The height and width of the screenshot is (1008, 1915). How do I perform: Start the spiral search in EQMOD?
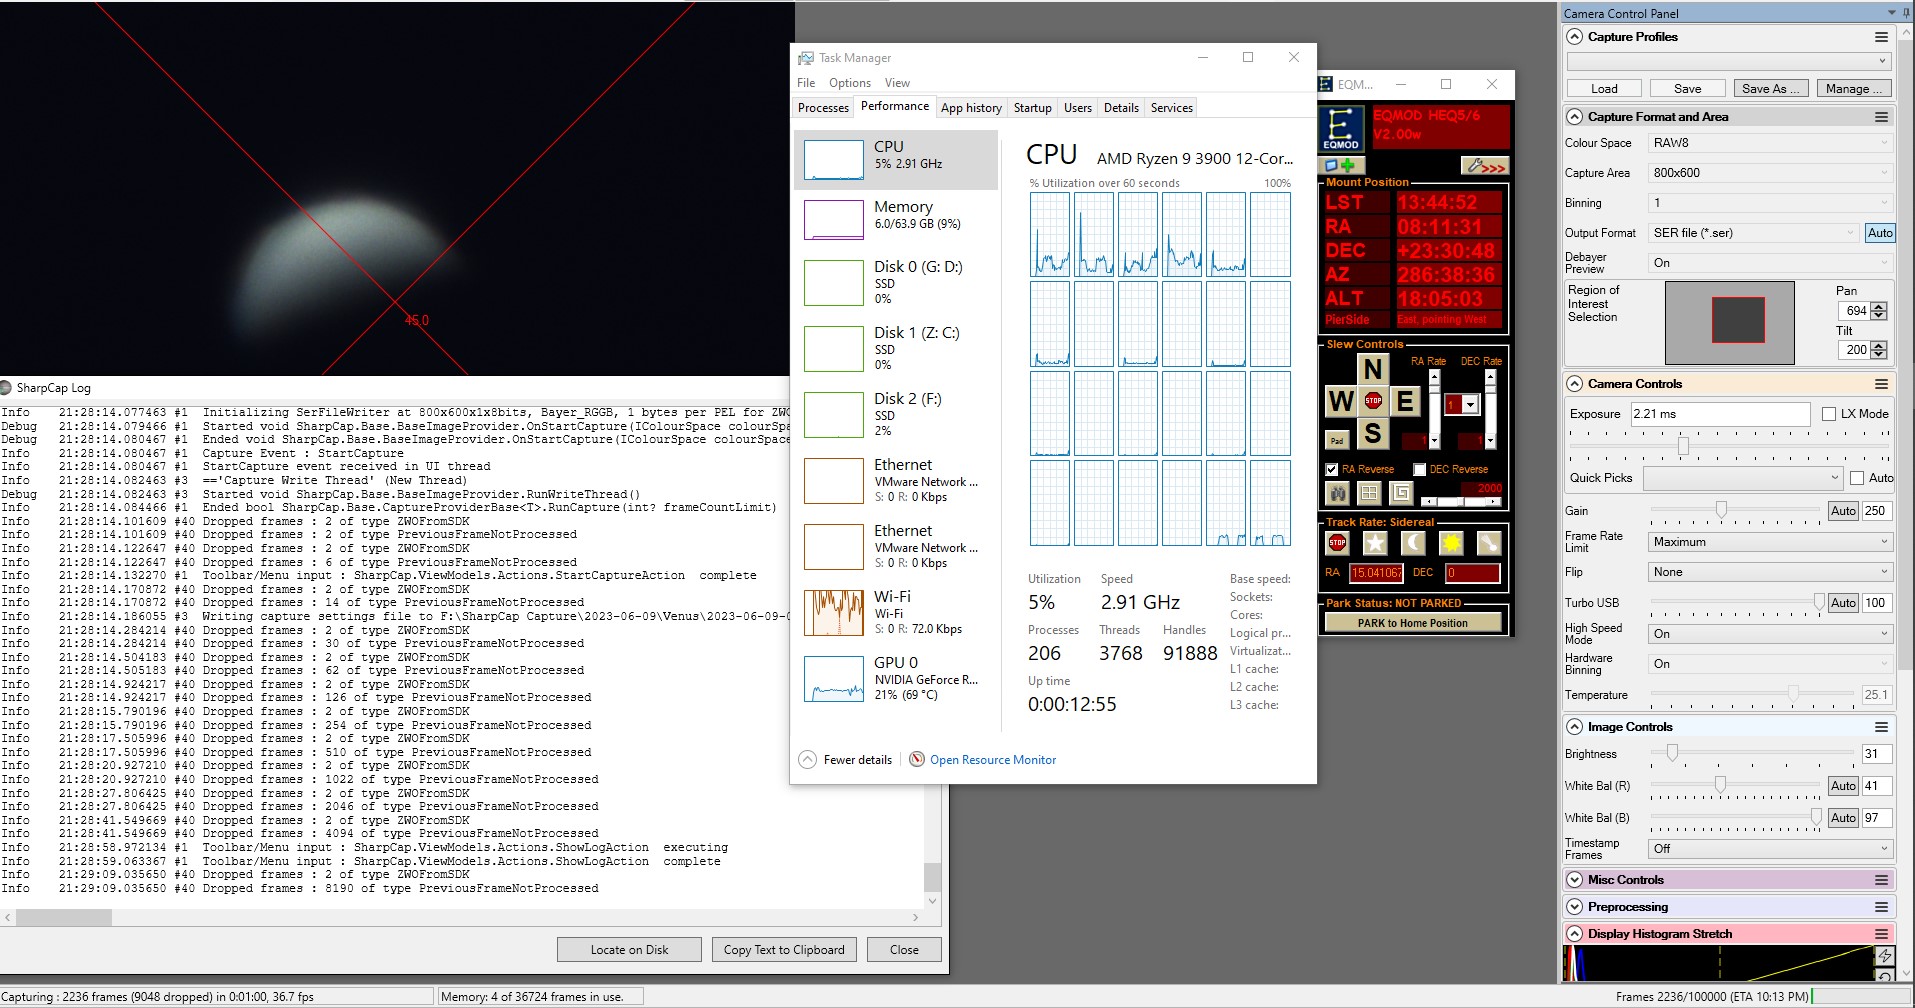1401,493
